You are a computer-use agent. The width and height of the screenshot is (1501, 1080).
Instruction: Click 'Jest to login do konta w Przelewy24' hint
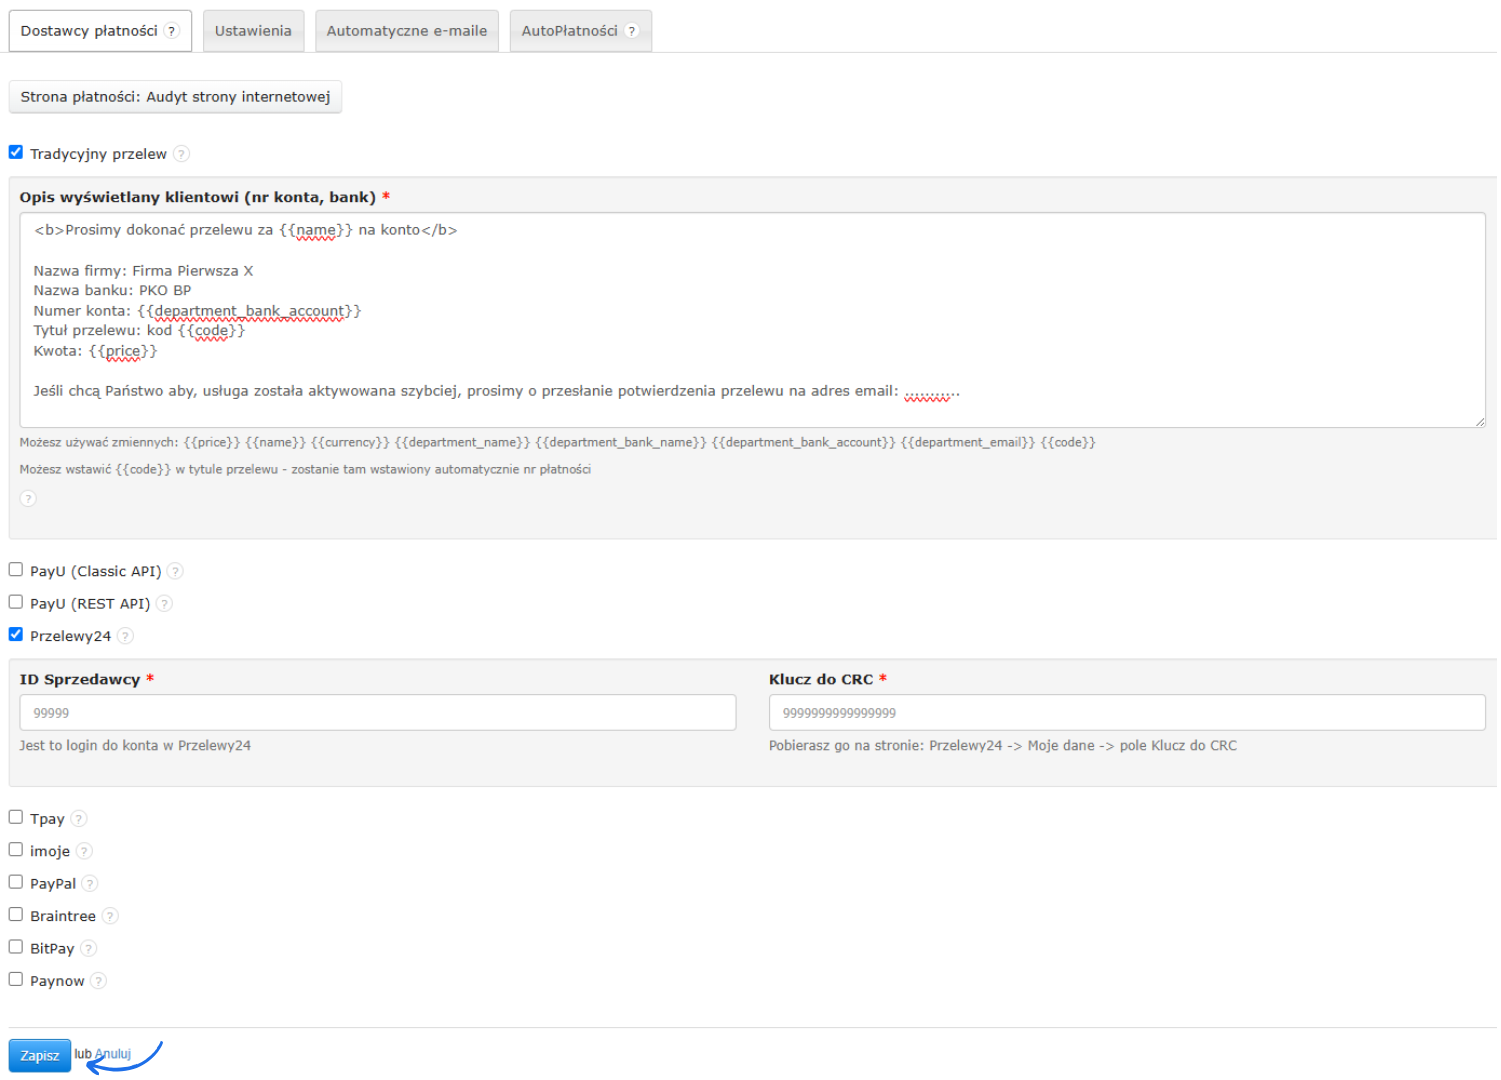pos(135,746)
